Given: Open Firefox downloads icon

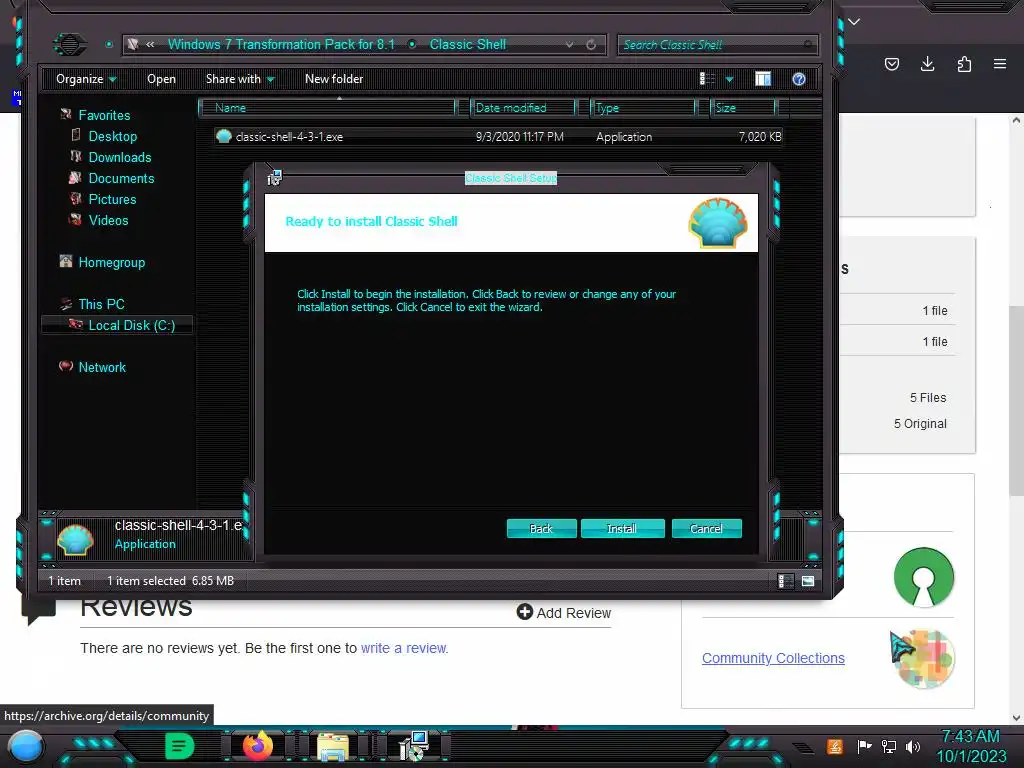Looking at the screenshot, I should click(927, 64).
